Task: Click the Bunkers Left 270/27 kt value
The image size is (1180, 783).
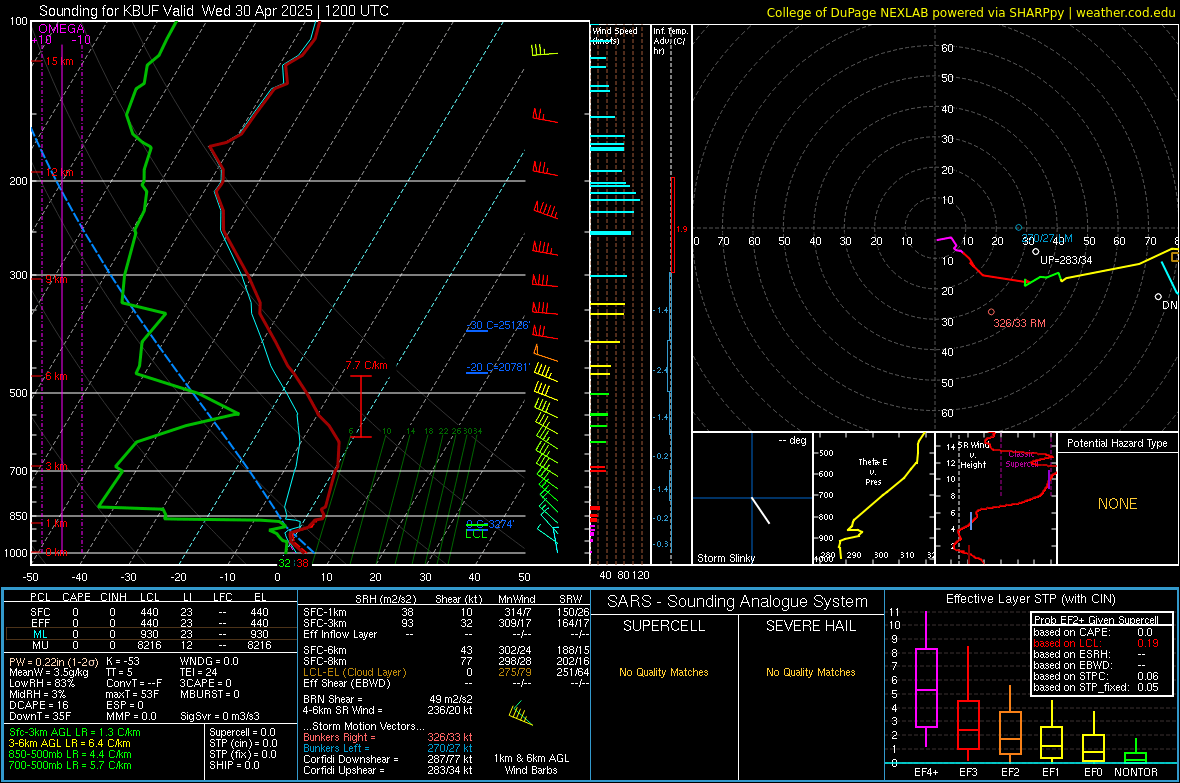Action: pyautogui.click(x=450, y=748)
